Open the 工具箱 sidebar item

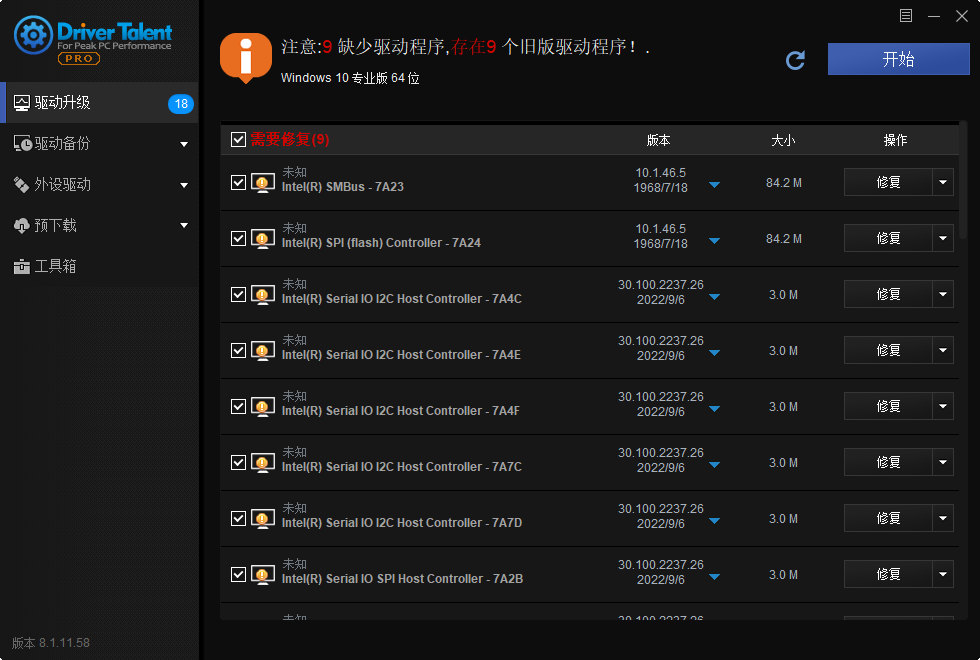56,267
